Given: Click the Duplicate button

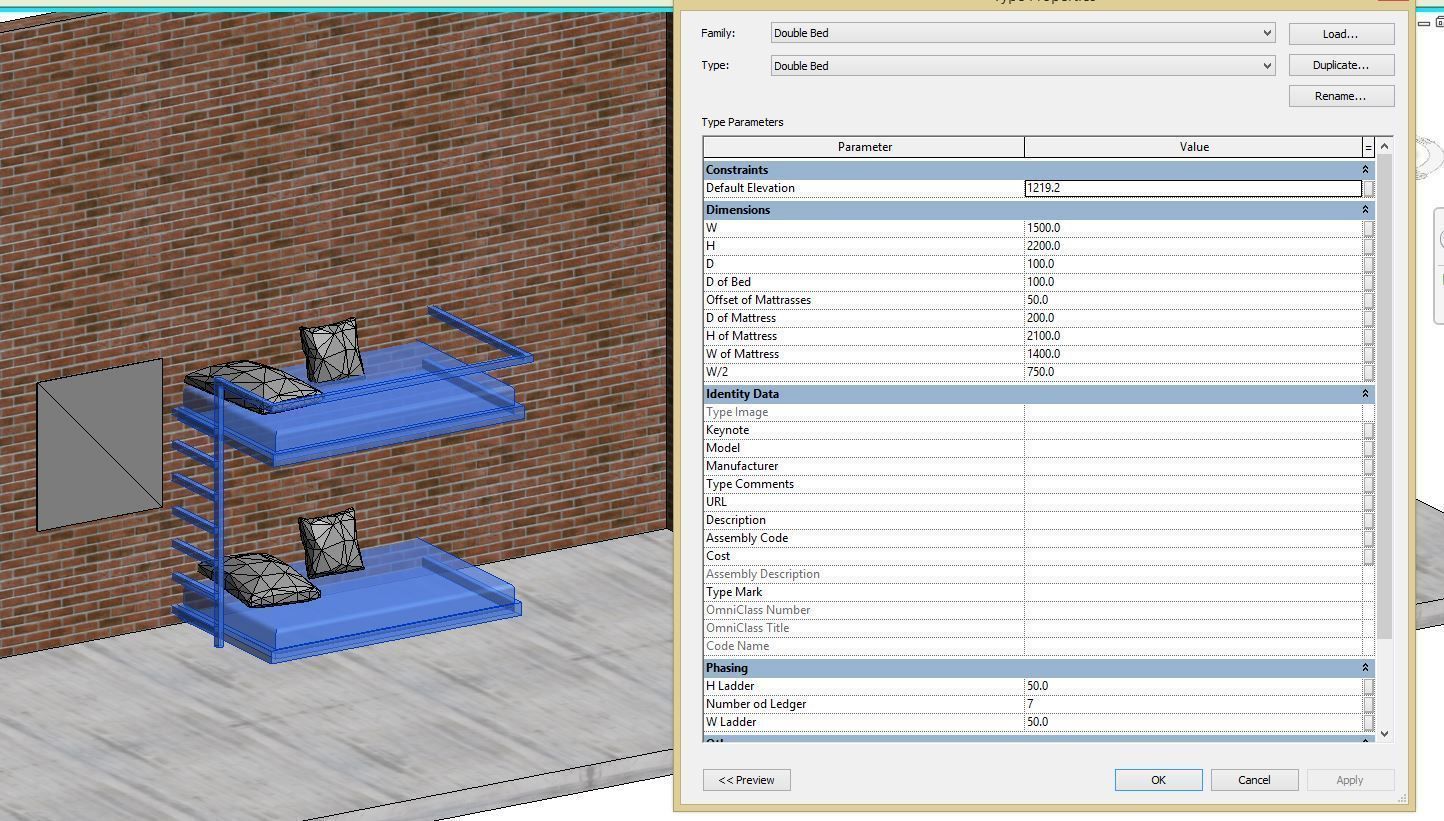Looking at the screenshot, I should tap(1340, 64).
